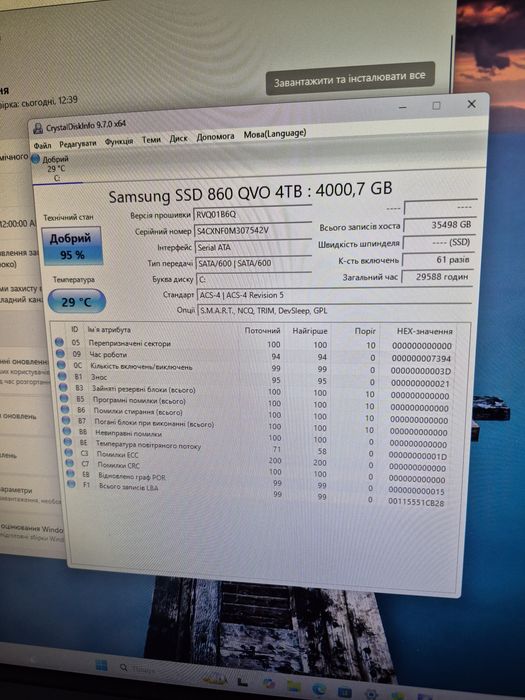Viewport: 525px width, 700px height.
Task: Click the firmware version field RVQ01B6Q
Action: click(x=252, y=212)
